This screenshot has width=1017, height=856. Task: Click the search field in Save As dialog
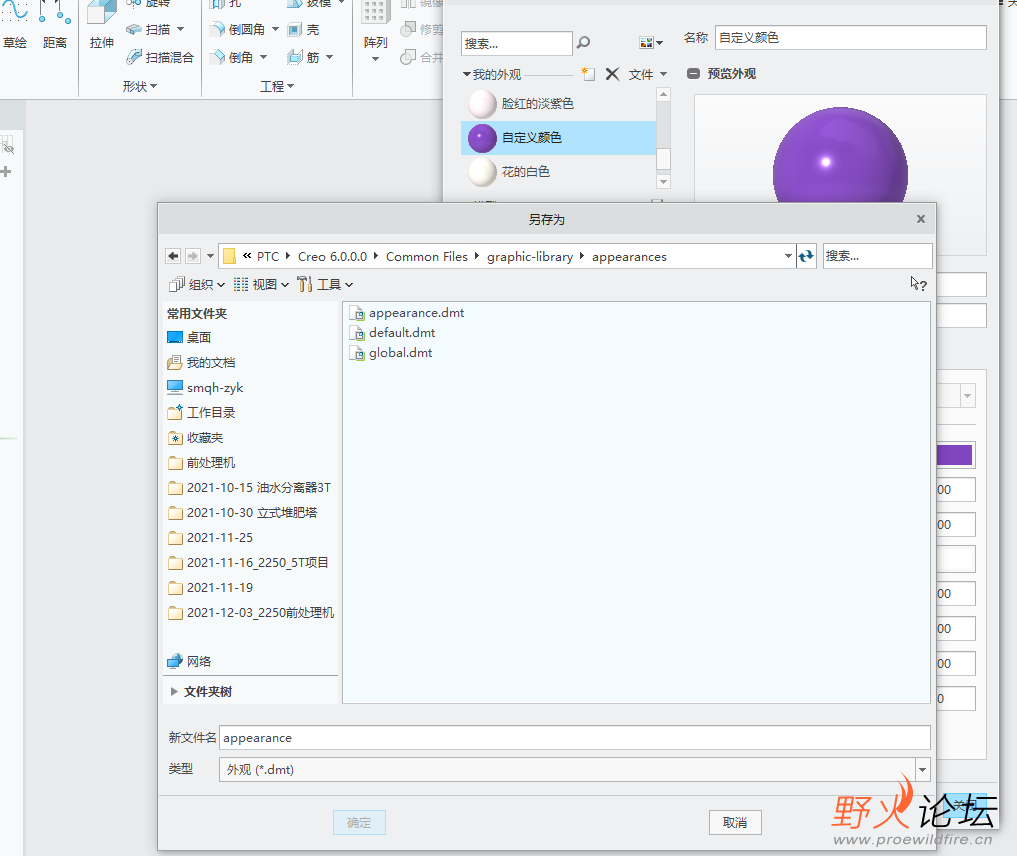pos(878,256)
